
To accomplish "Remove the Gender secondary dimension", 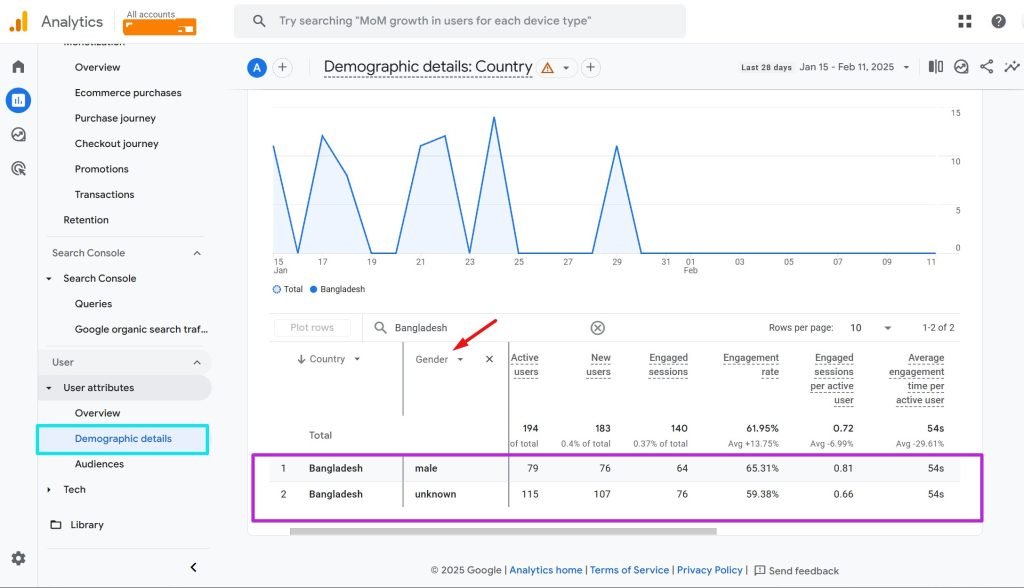I will 489,359.
